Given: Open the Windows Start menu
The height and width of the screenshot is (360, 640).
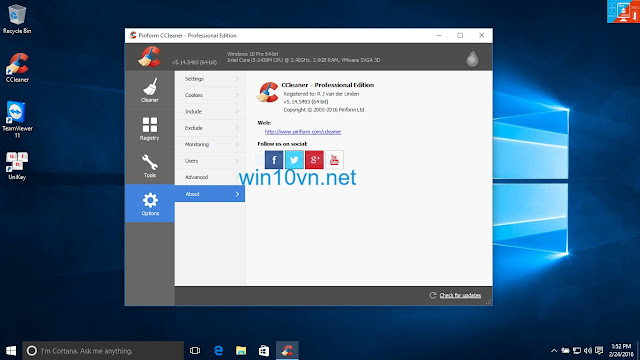Looking at the screenshot, I should point(11,351).
